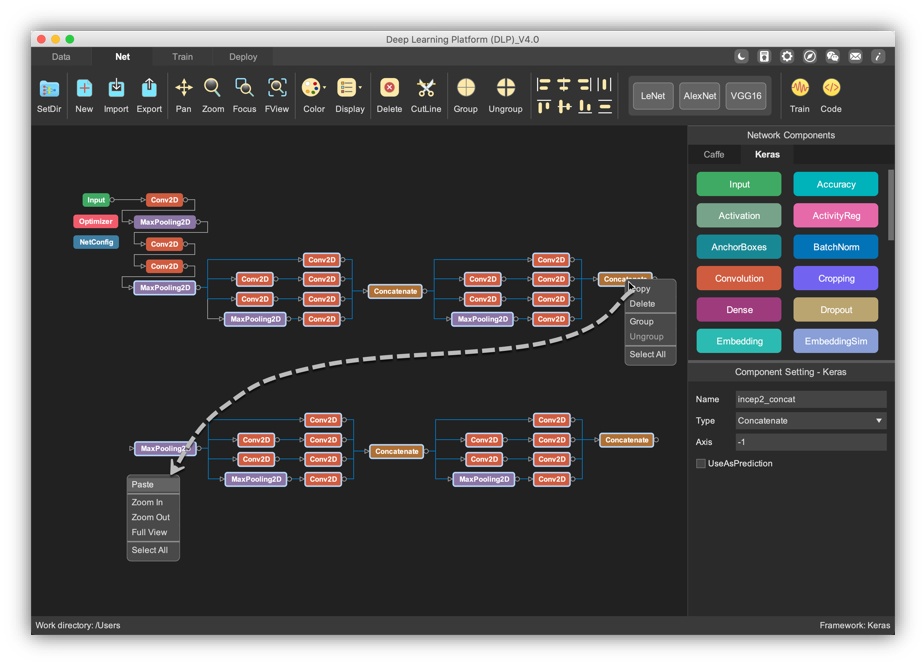
Task: Expand the Display options dropdown
Action: [349, 89]
